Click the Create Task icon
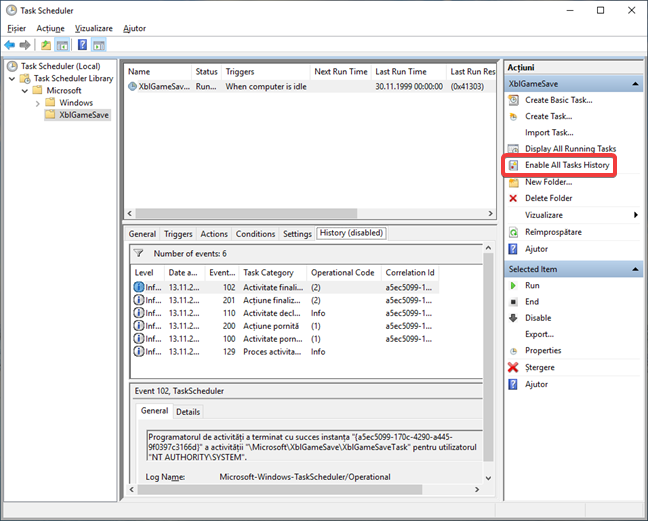This screenshot has height=521, width=648. tap(513, 117)
